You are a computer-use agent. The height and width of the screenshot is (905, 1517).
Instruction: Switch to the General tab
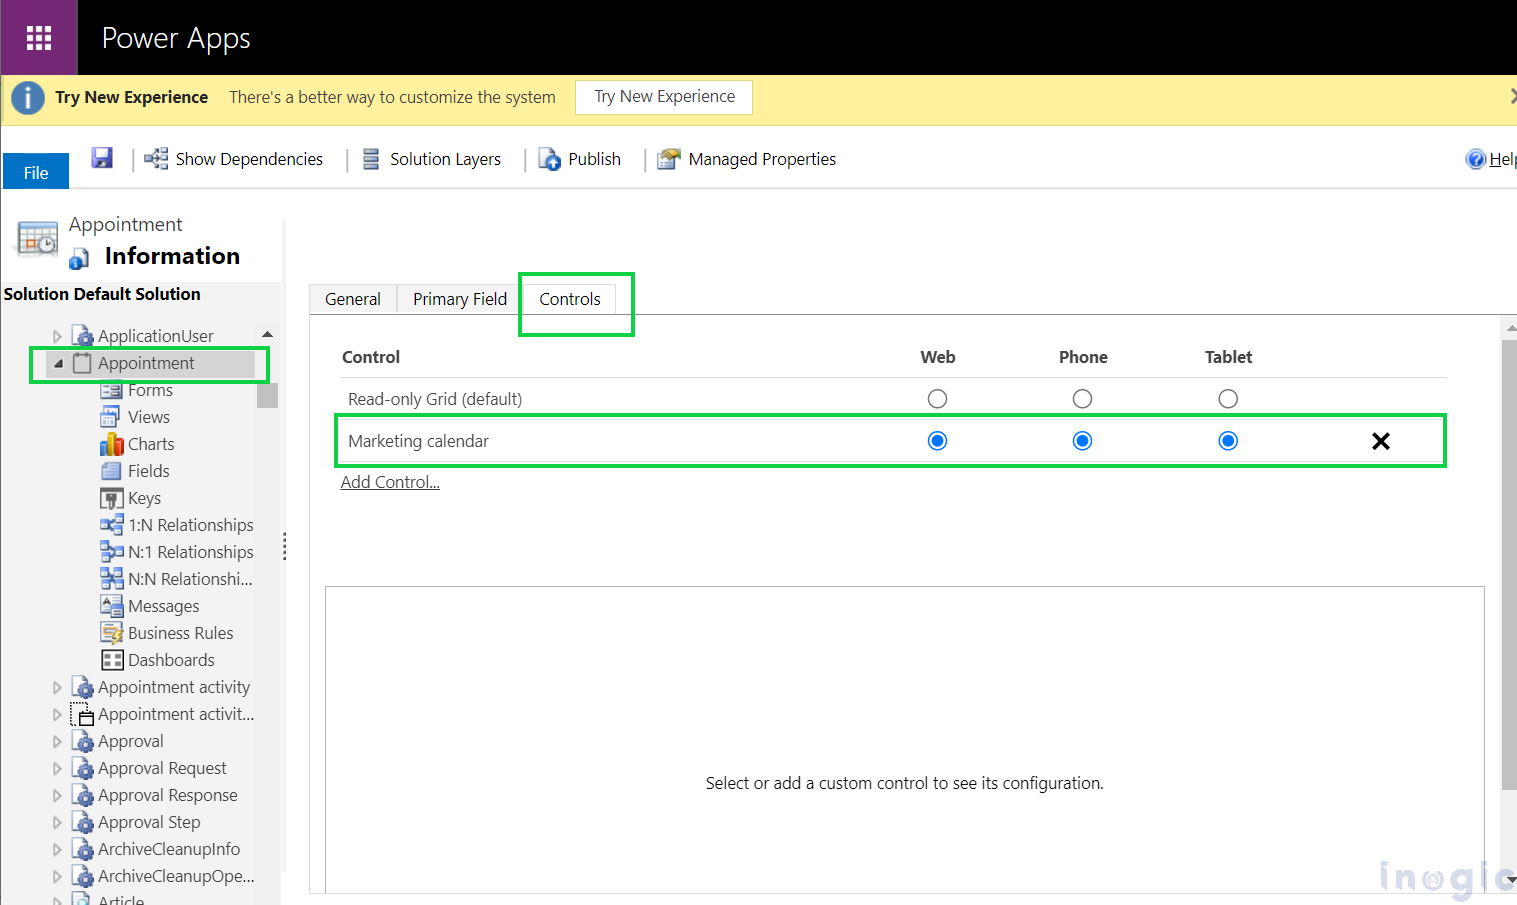click(353, 299)
